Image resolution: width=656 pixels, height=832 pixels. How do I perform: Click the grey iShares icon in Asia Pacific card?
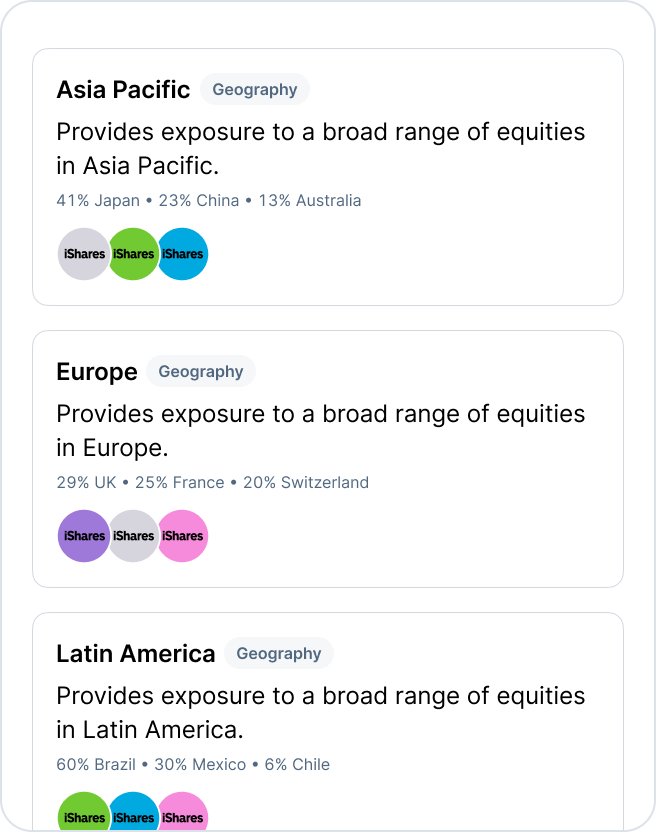pyautogui.click(x=82, y=254)
